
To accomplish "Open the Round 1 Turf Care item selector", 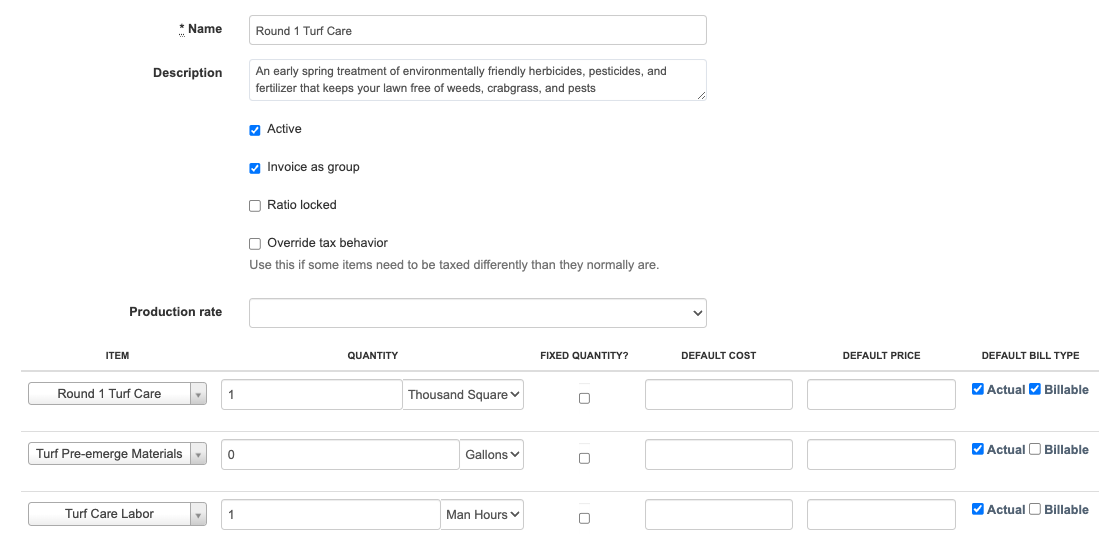I will click(117, 394).
